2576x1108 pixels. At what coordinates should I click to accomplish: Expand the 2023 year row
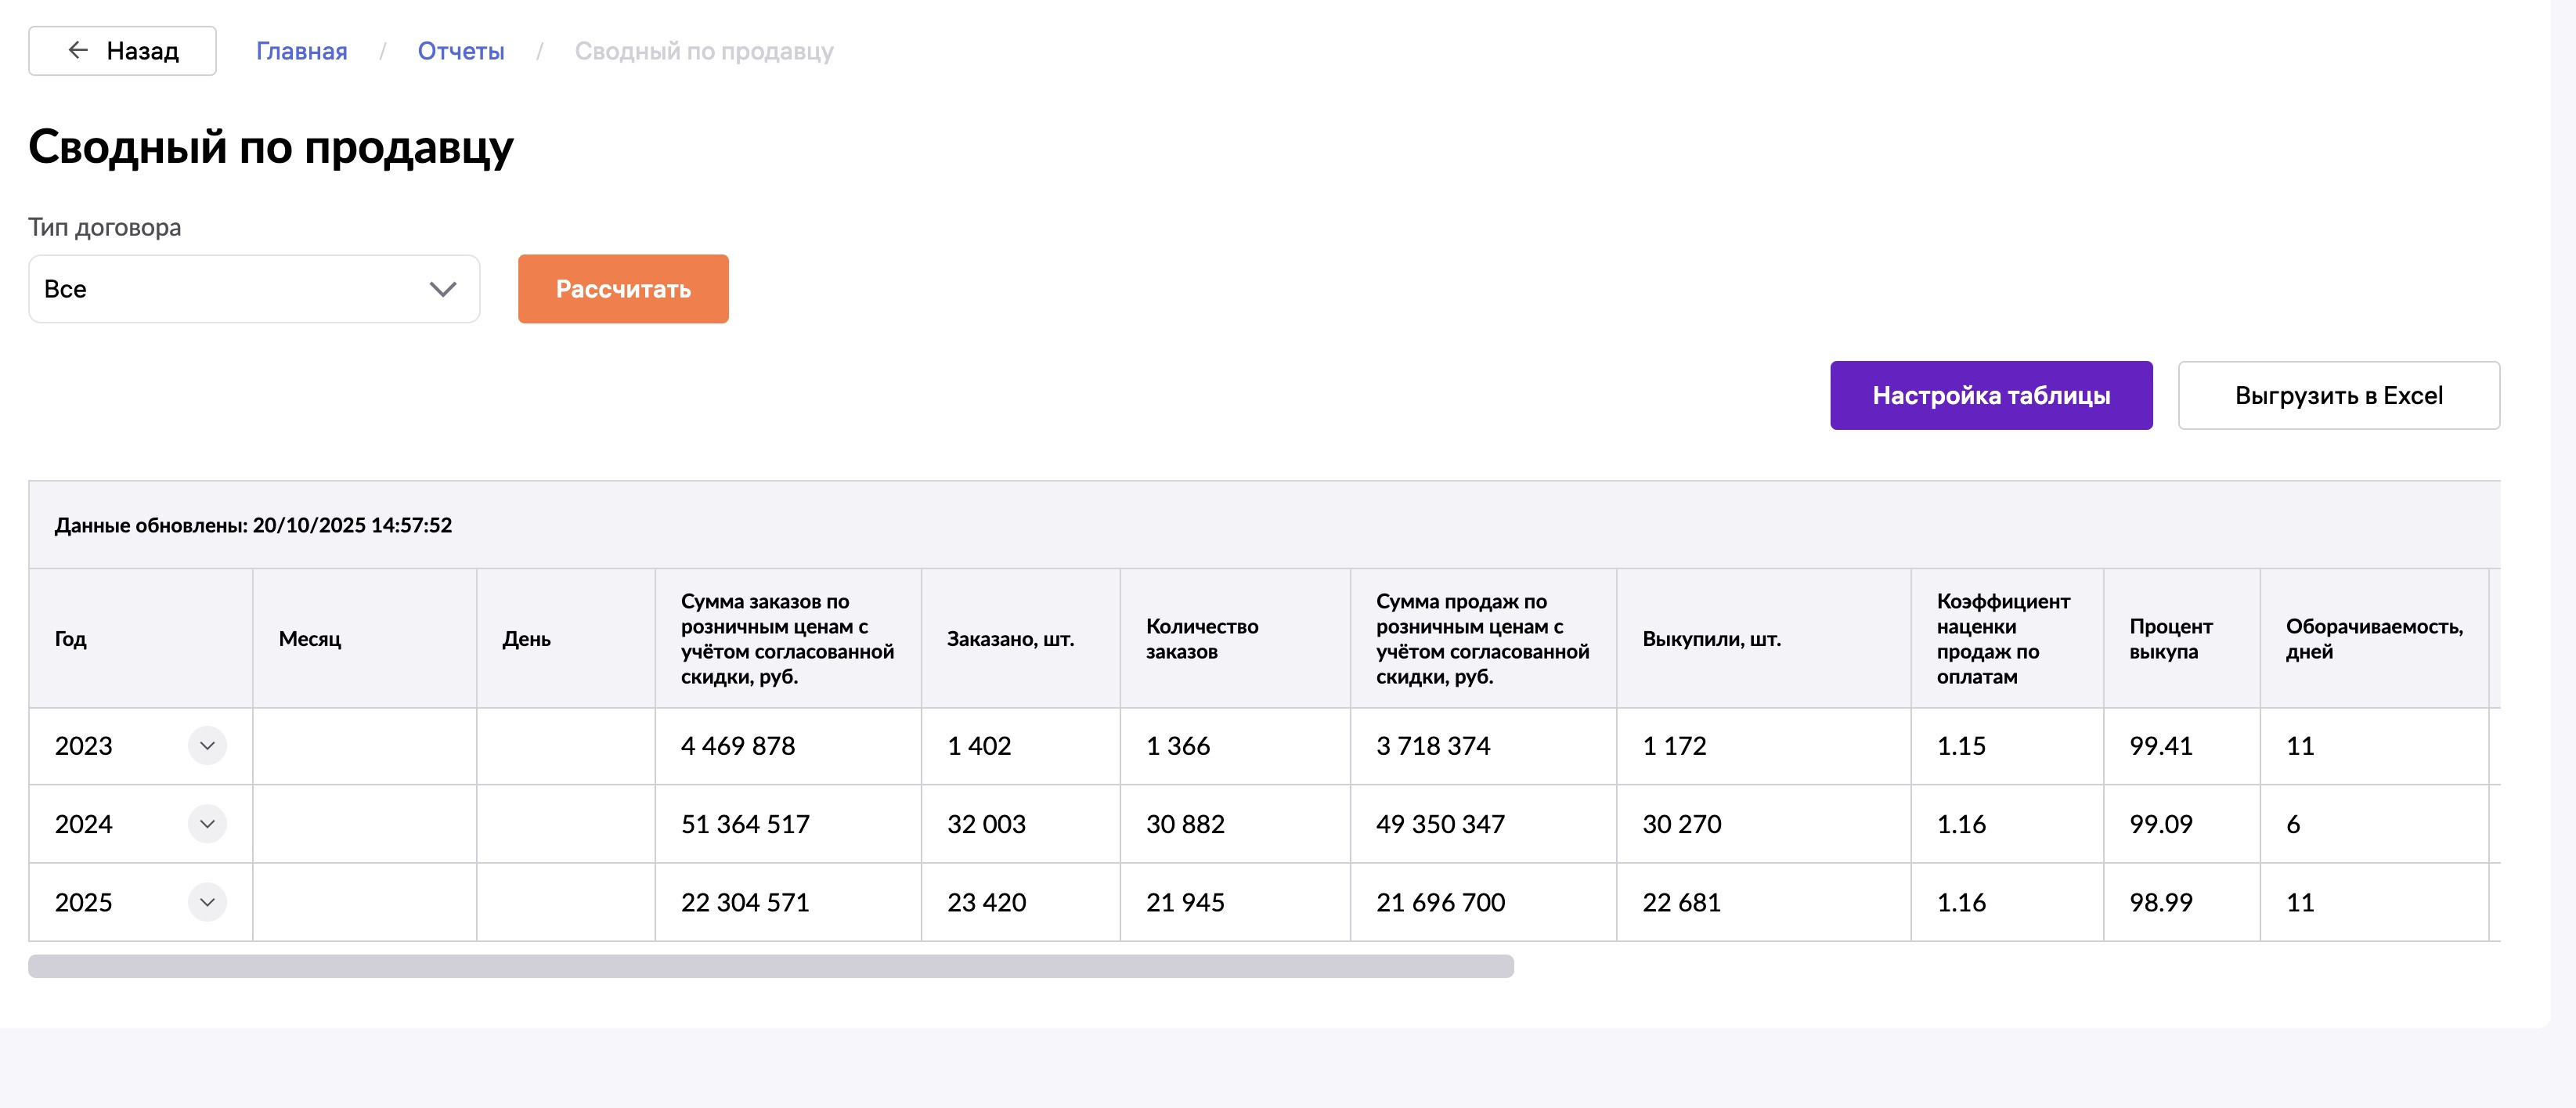click(207, 746)
